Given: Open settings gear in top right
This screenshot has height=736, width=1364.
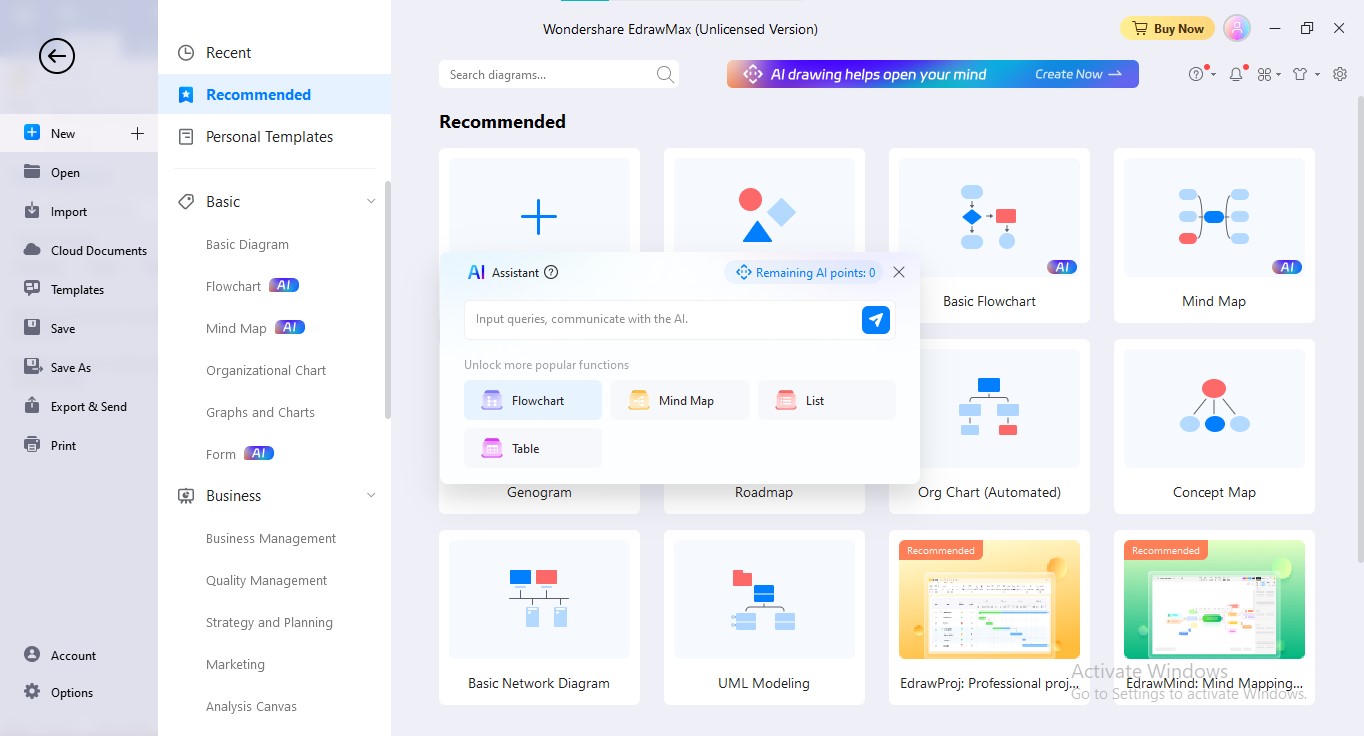Looking at the screenshot, I should [1340, 74].
